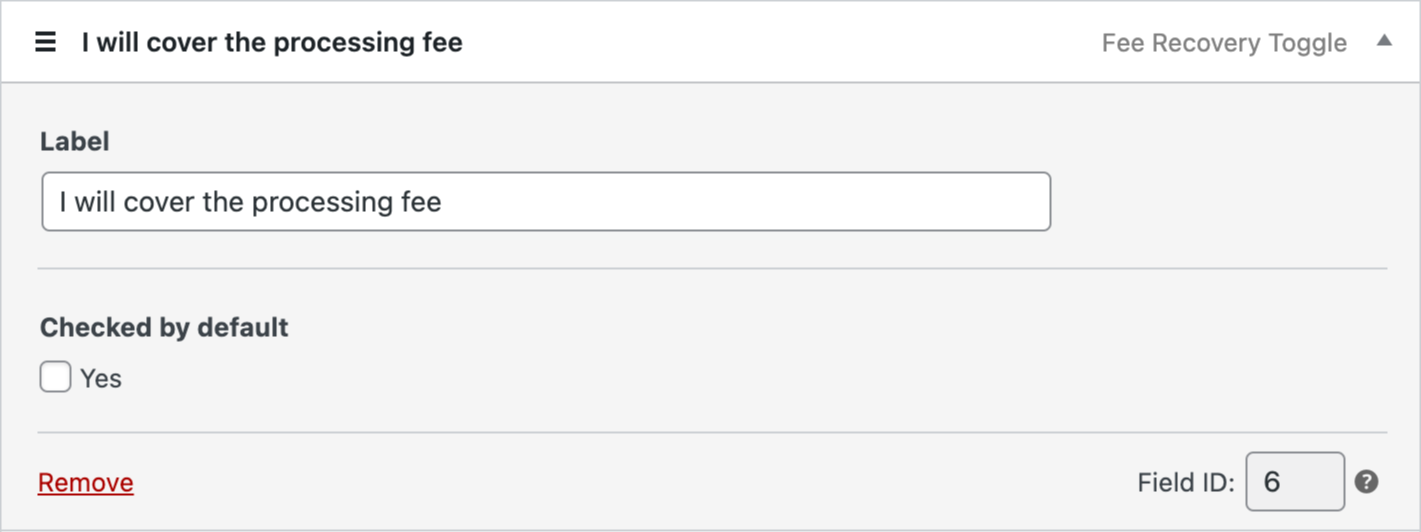The height and width of the screenshot is (532, 1421).
Task: Click the Field ID help question mark
Action: tap(1366, 482)
